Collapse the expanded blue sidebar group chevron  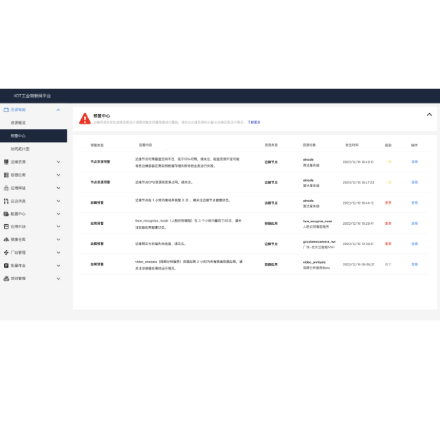tap(58, 110)
